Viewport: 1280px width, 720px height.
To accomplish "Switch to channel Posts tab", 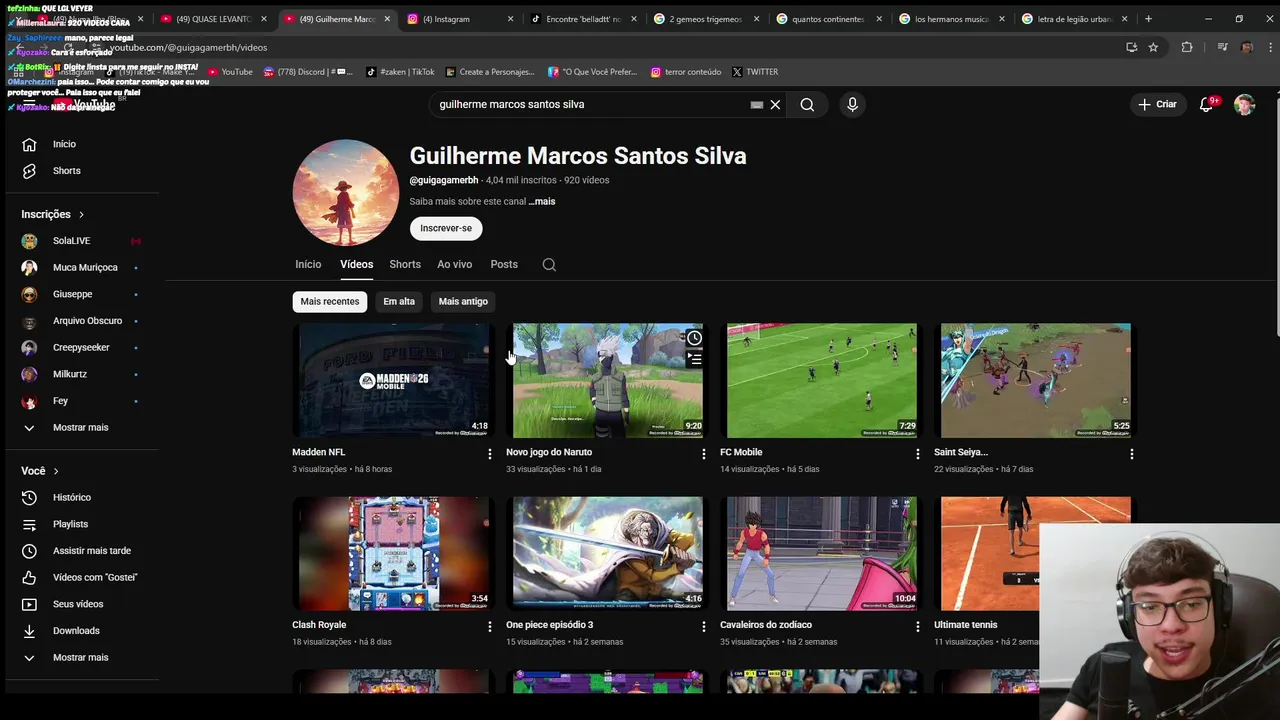I will pos(504,264).
